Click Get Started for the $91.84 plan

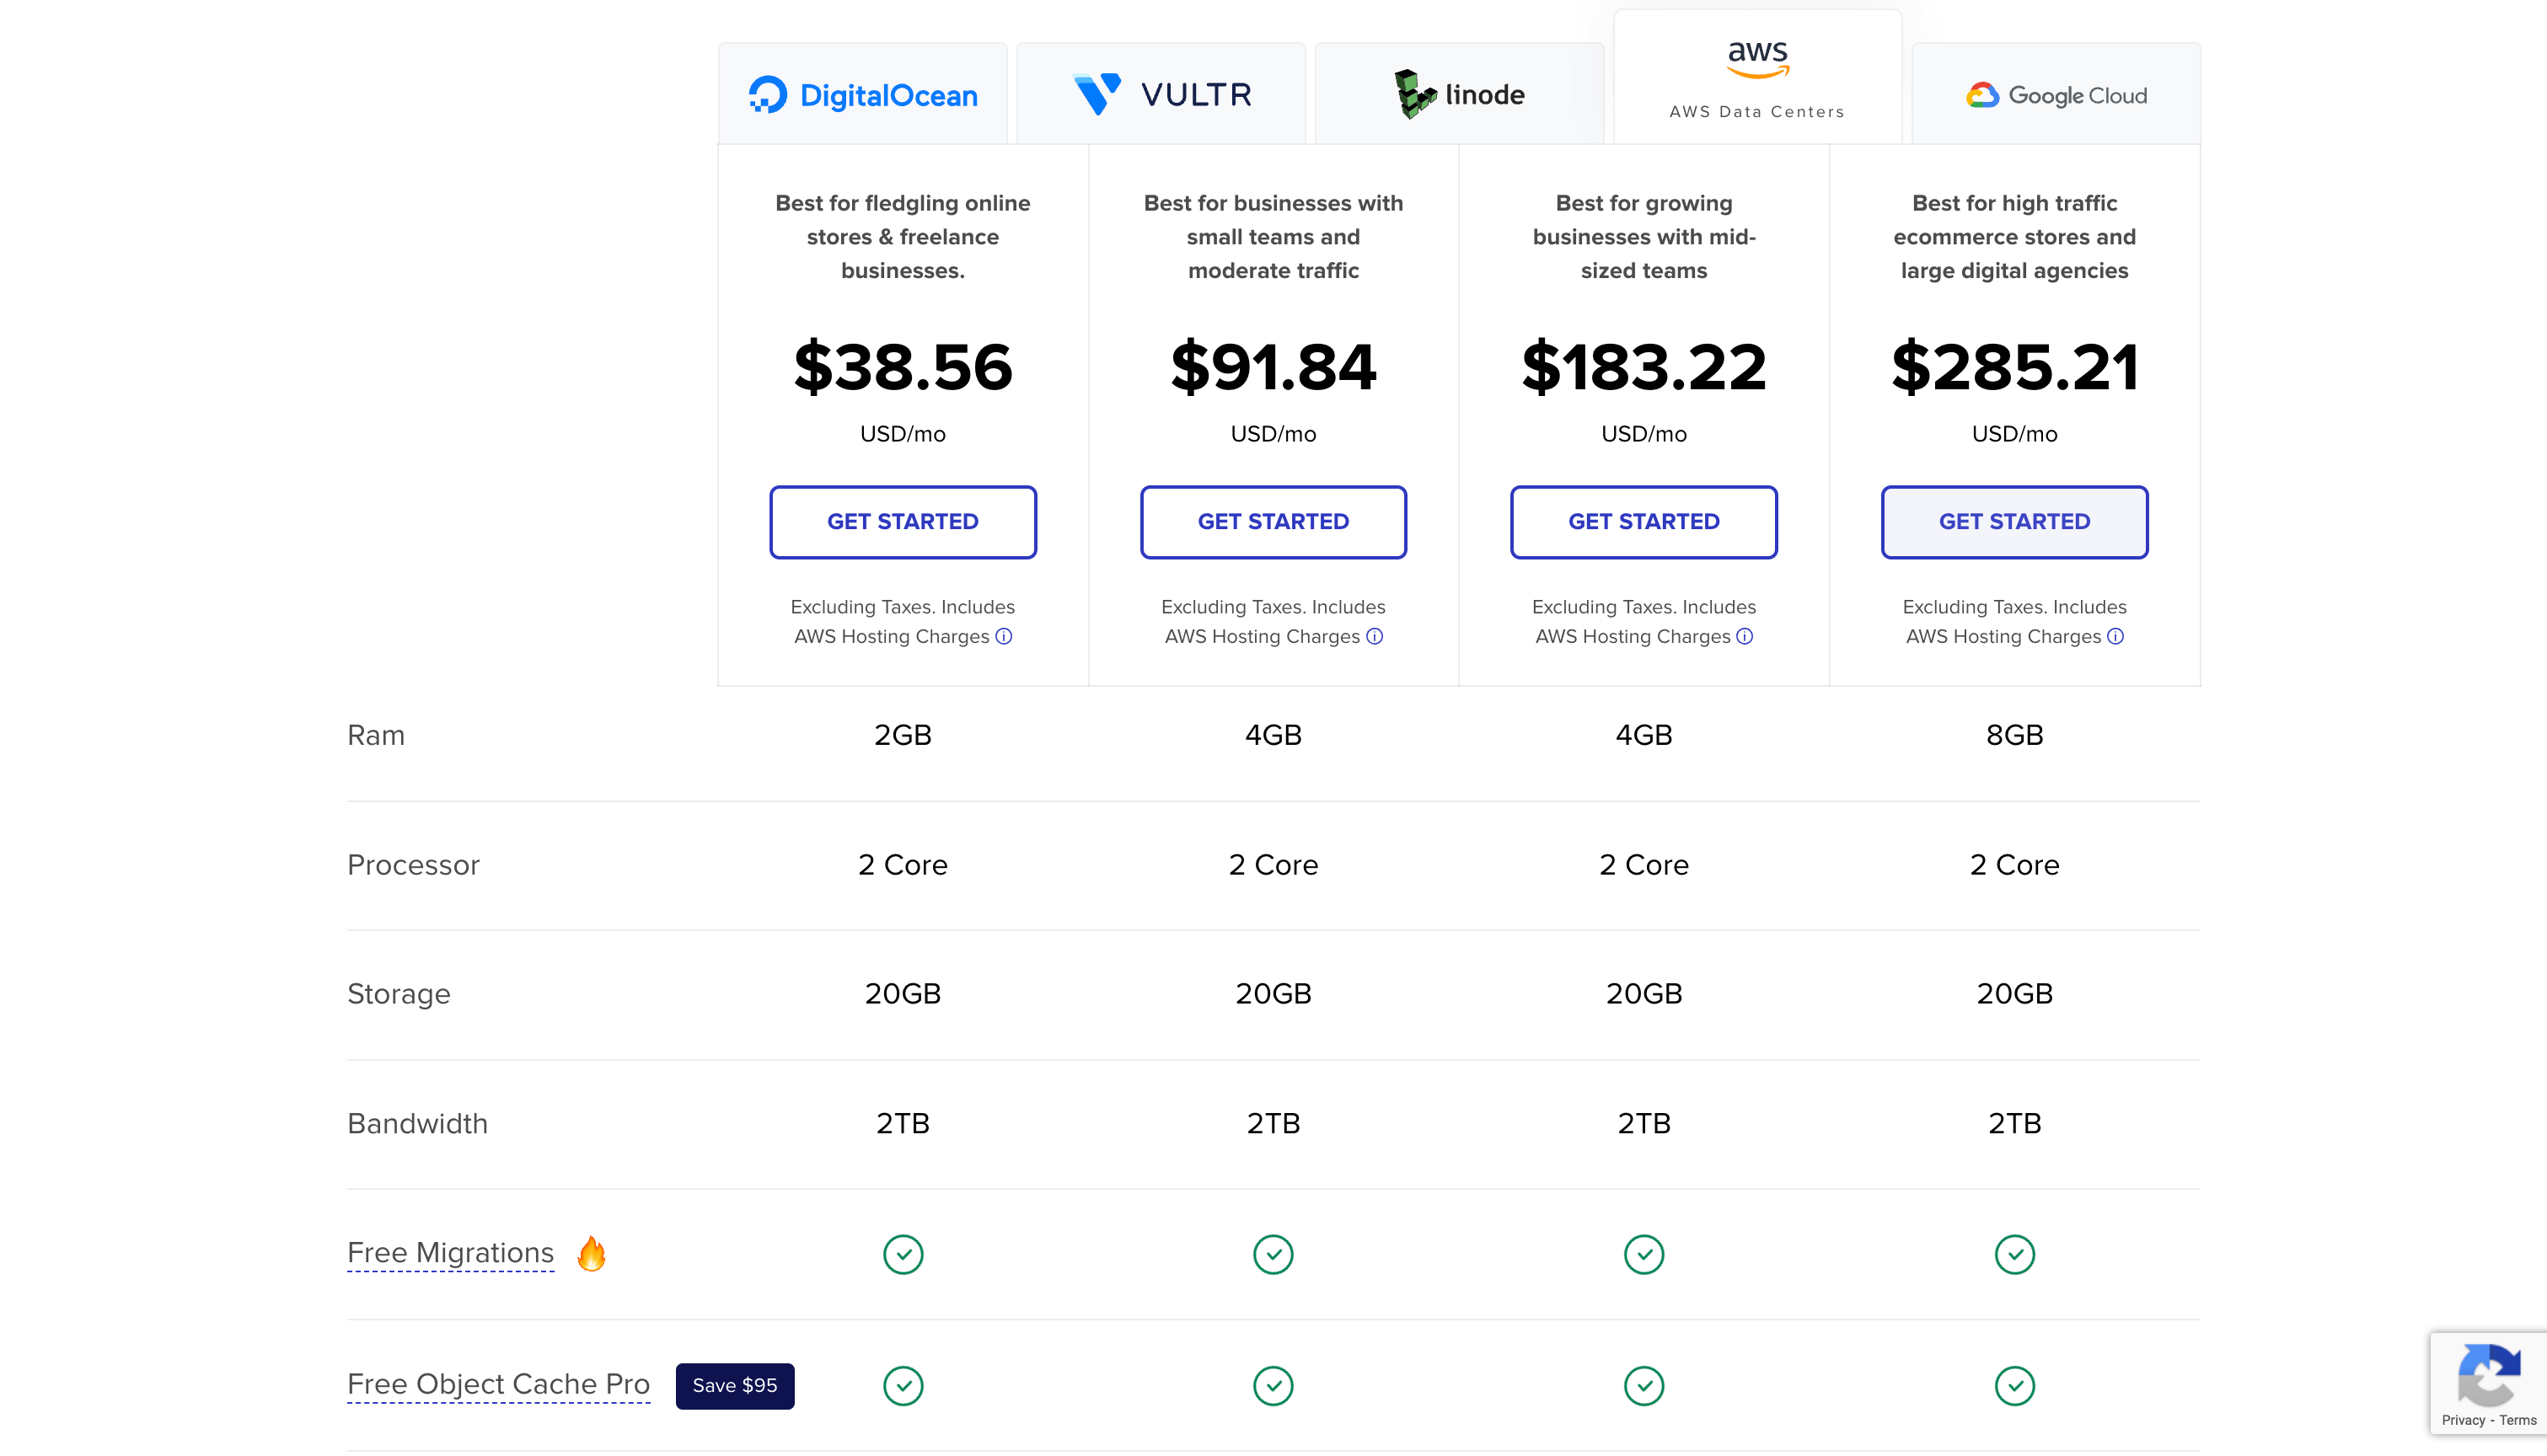[1273, 522]
